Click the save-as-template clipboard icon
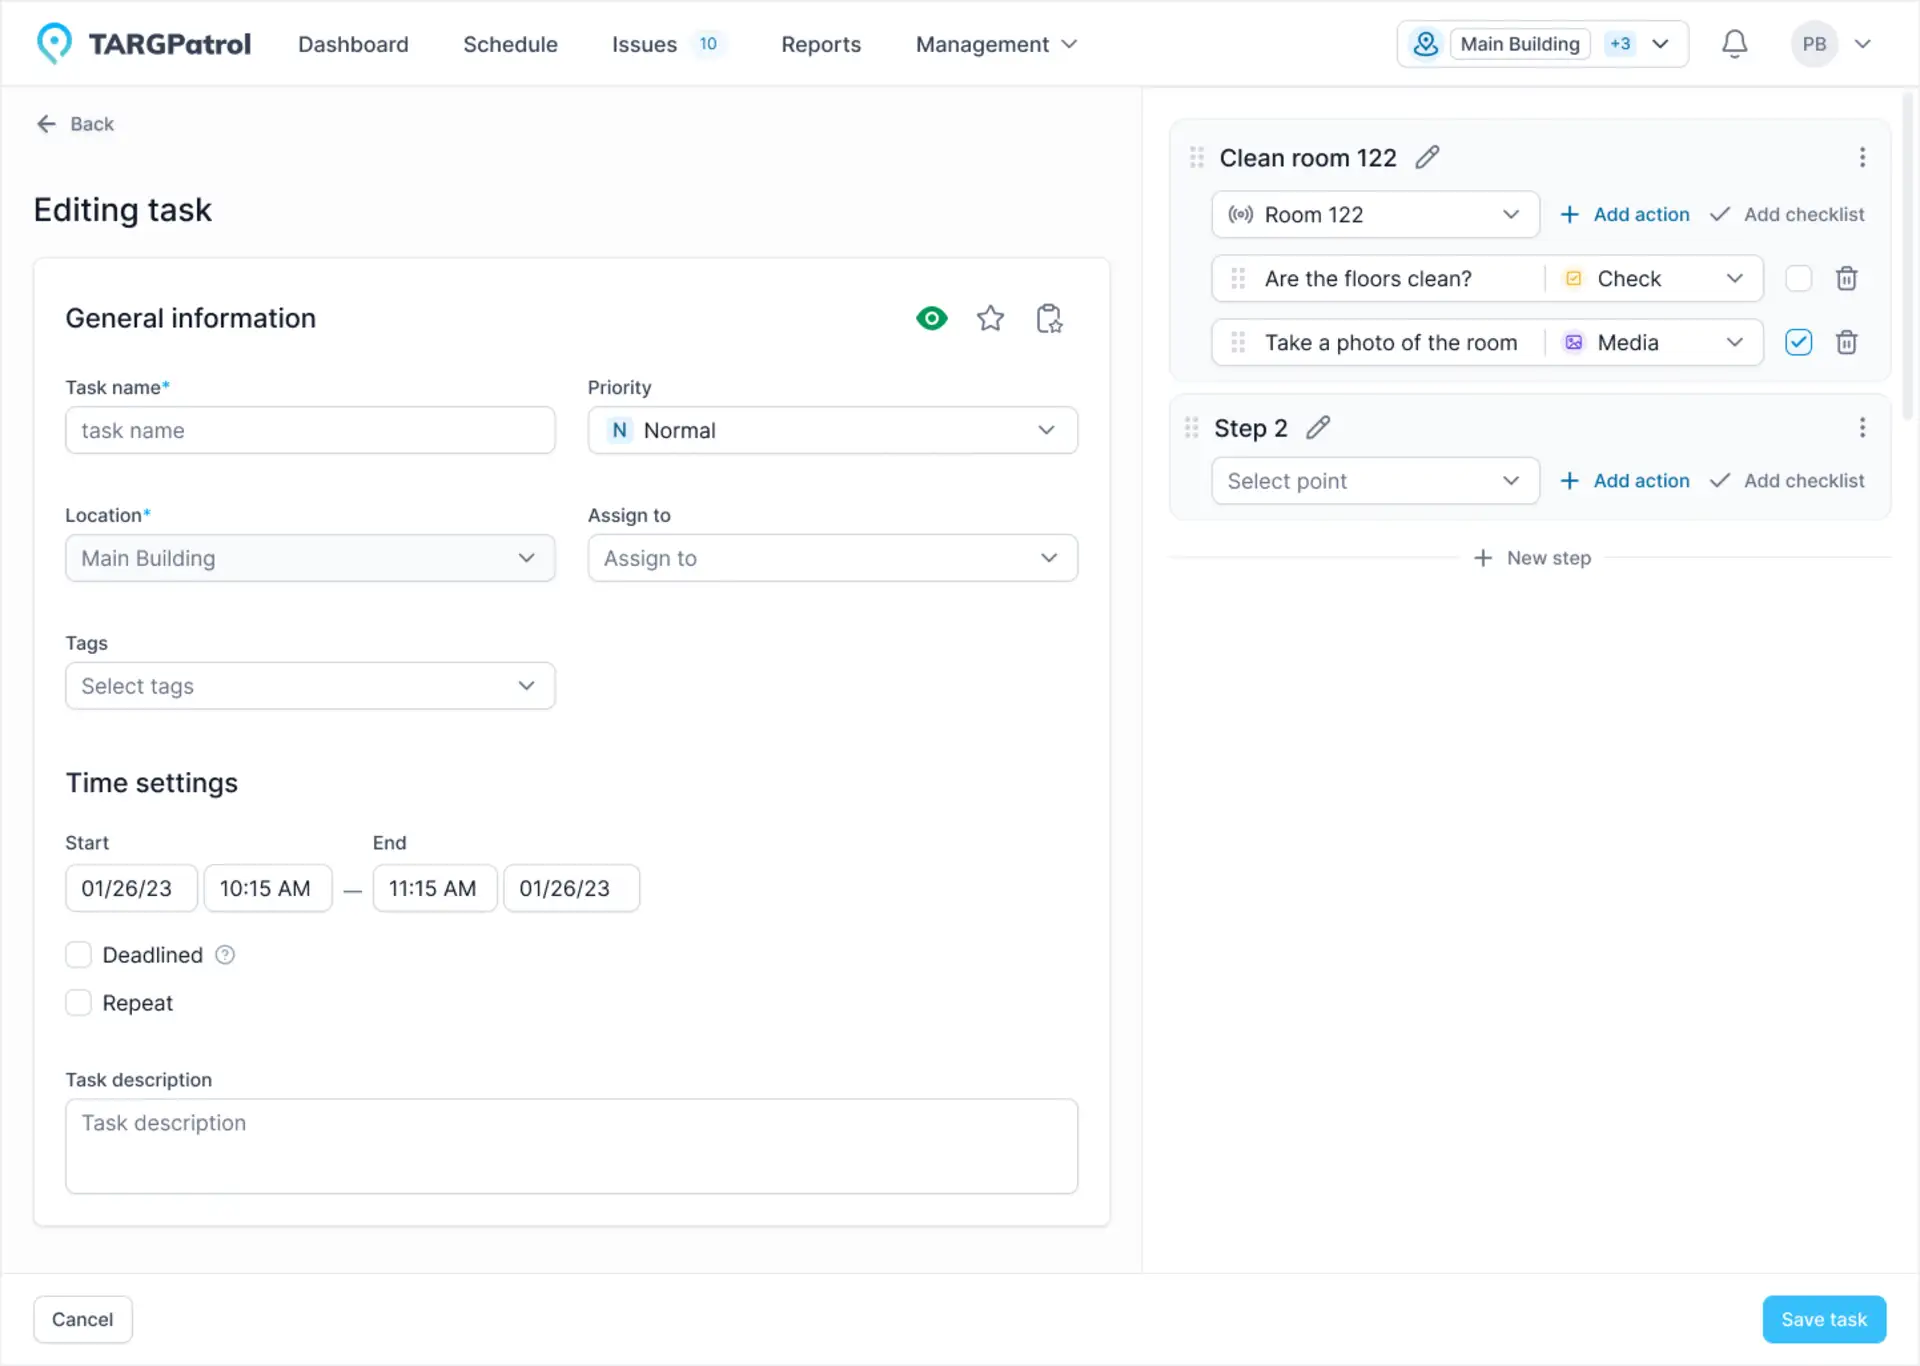 [1048, 318]
